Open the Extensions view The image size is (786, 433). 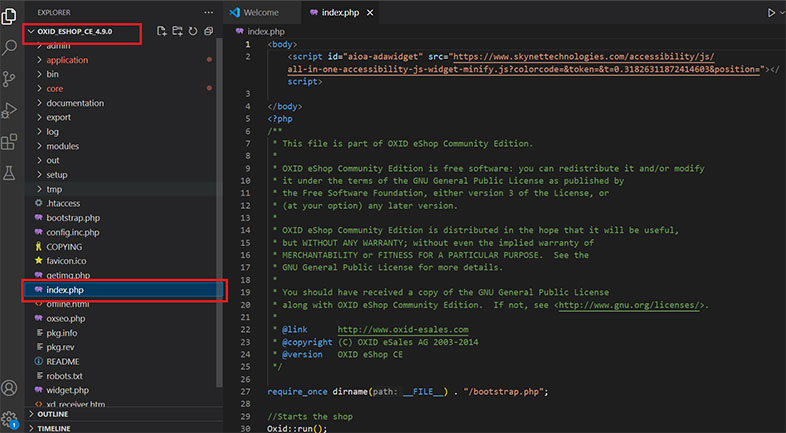tap(11, 142)
